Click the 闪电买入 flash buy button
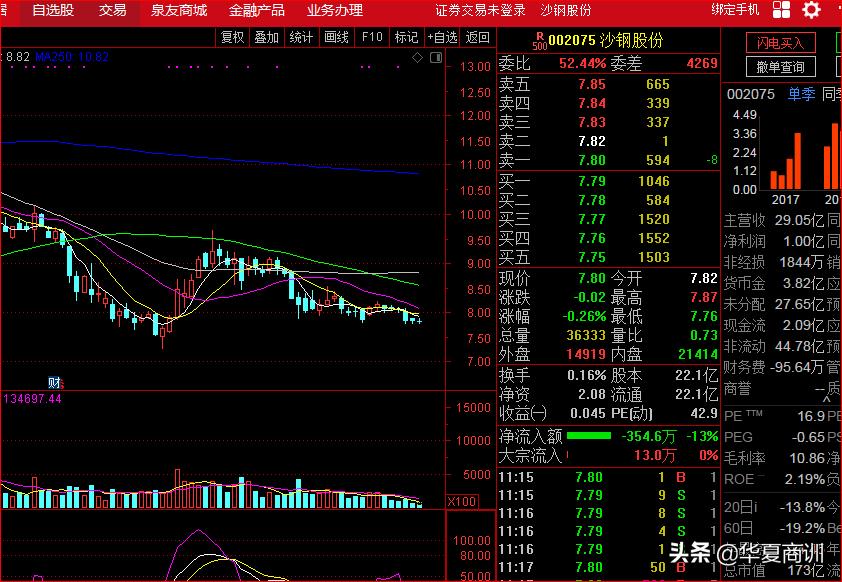842x582 pixels. (781, 42)
